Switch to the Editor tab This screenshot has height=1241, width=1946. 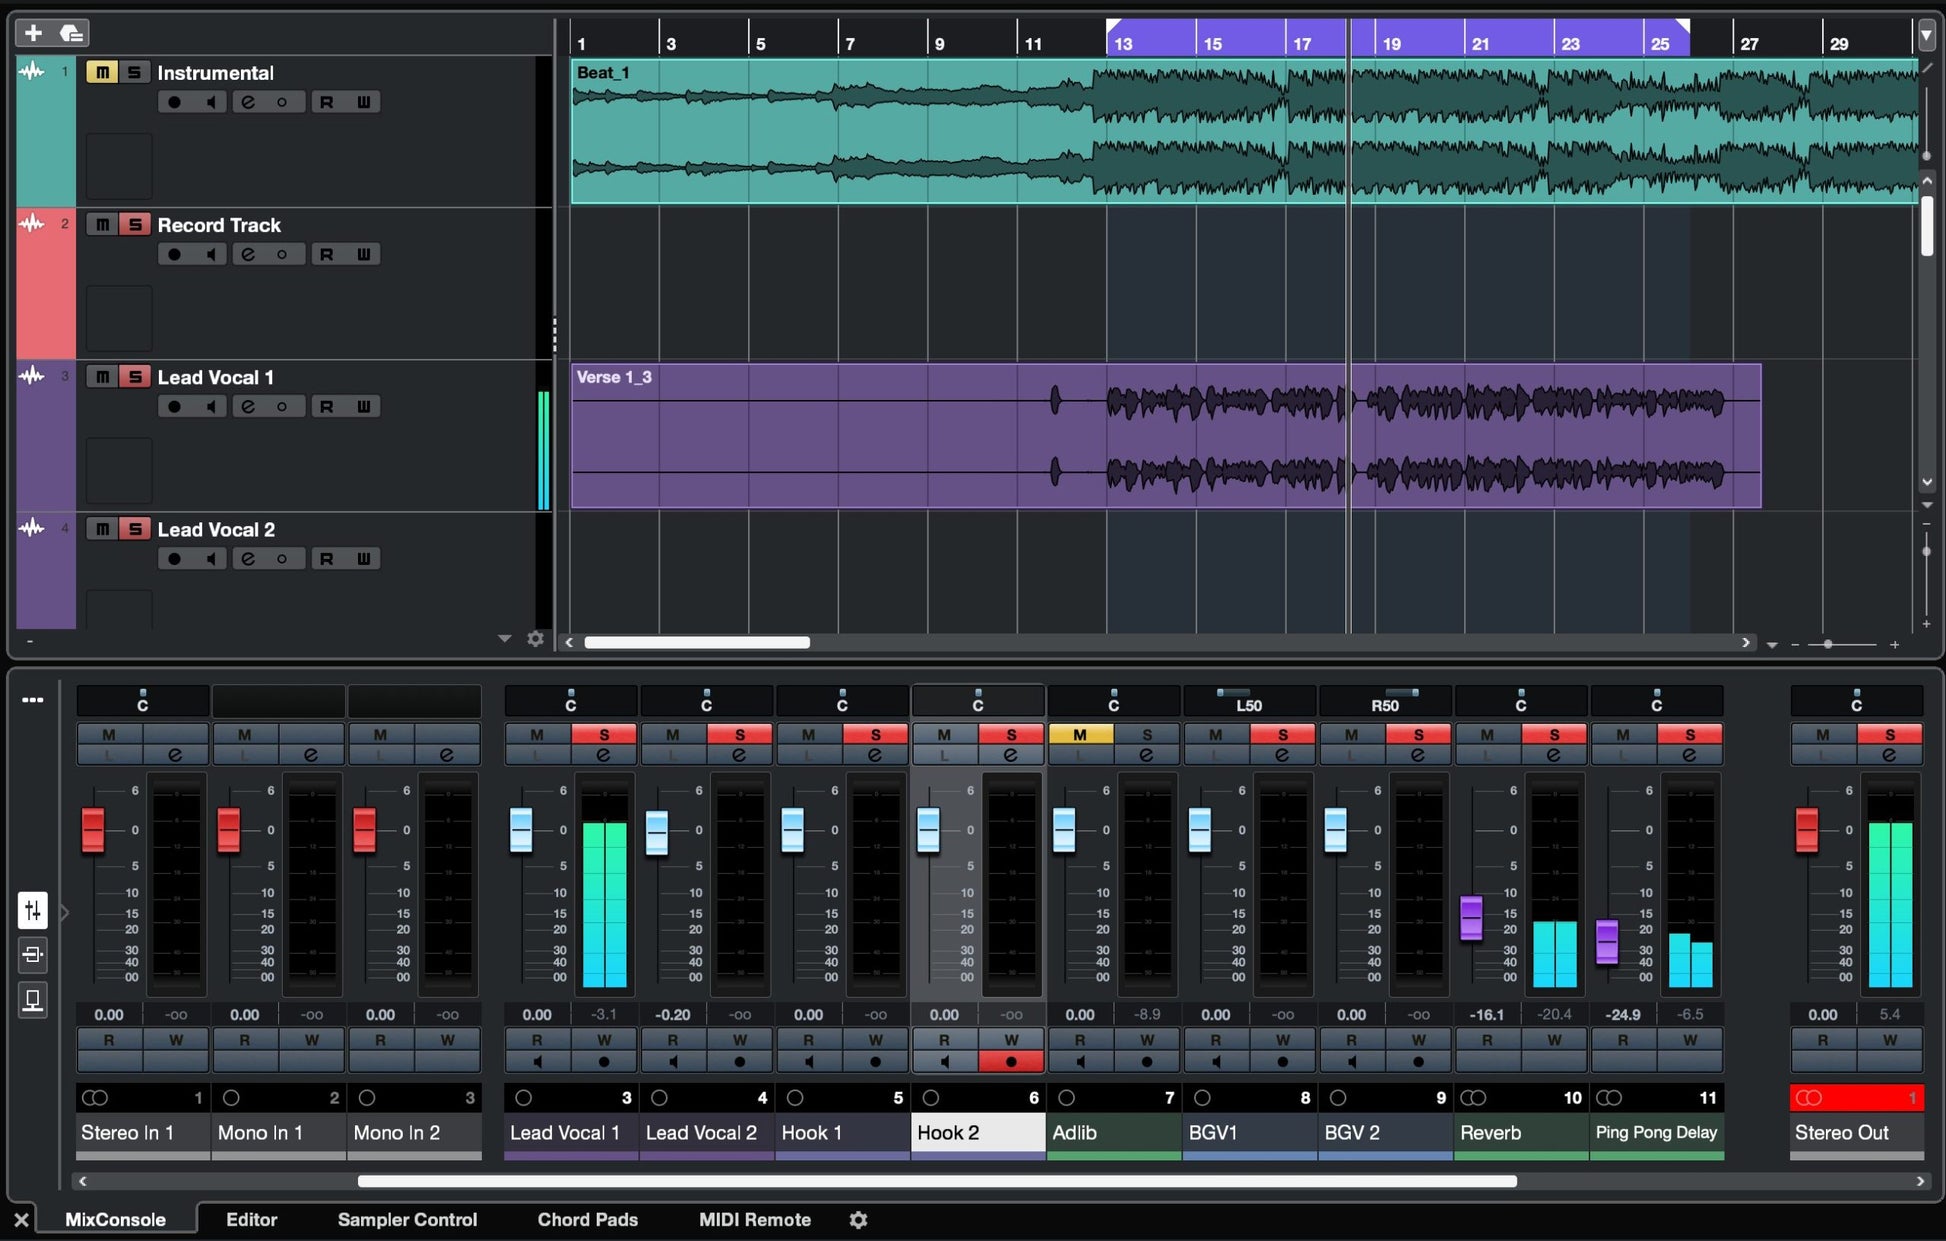[x=251, y=1219]
